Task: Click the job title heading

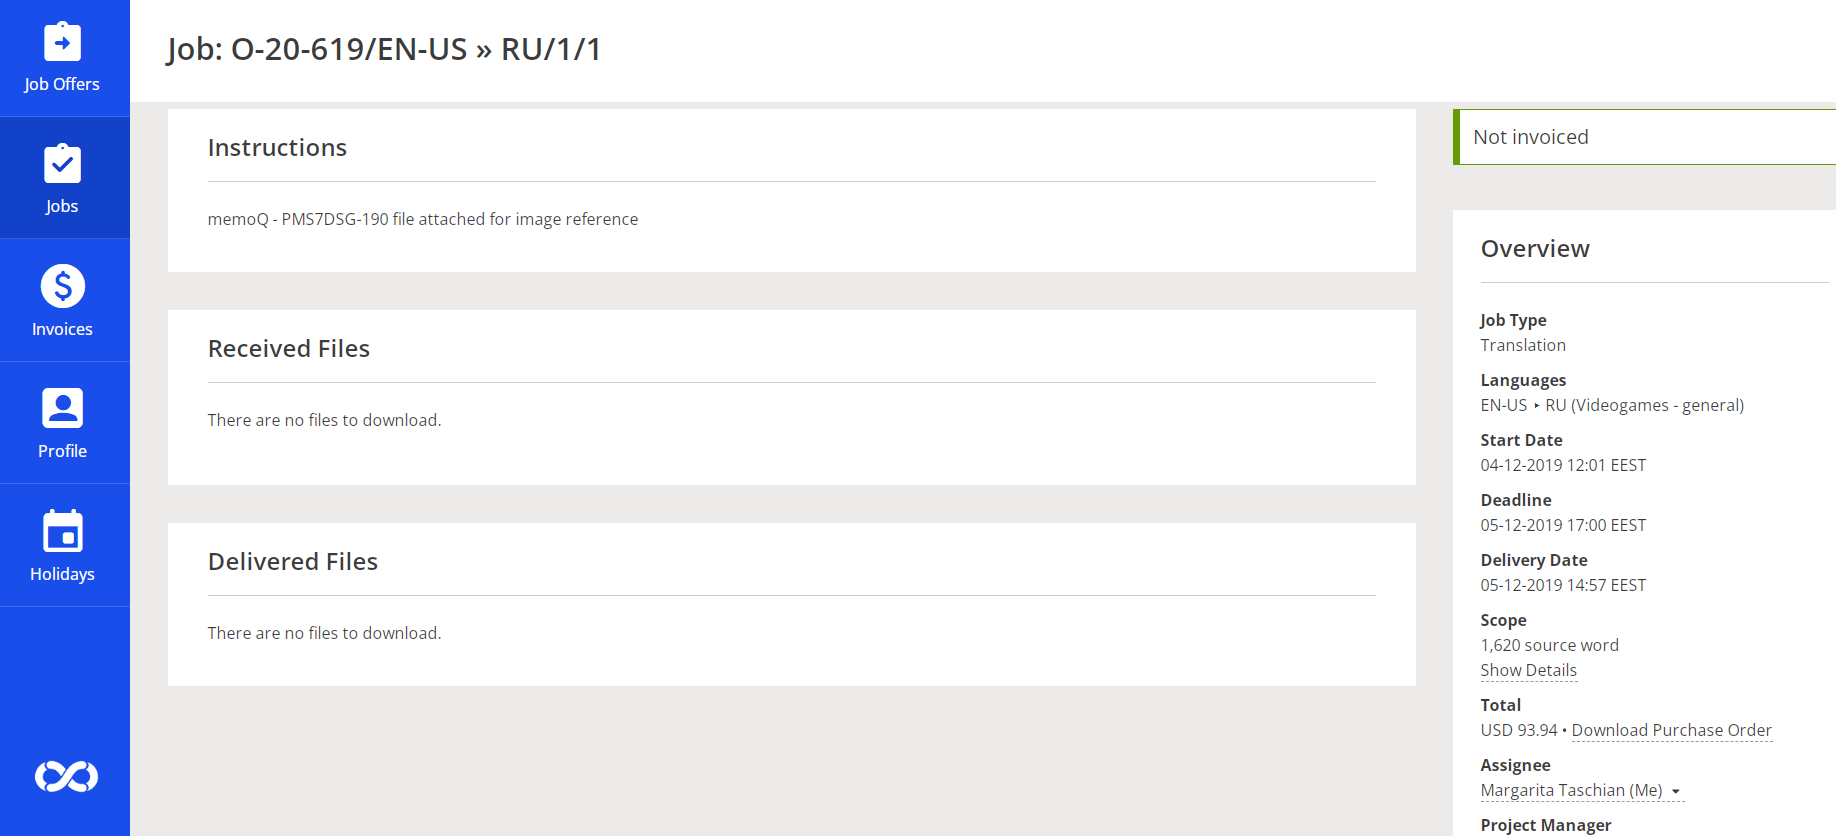Action: pyautogui.click(x=384, y=49)
